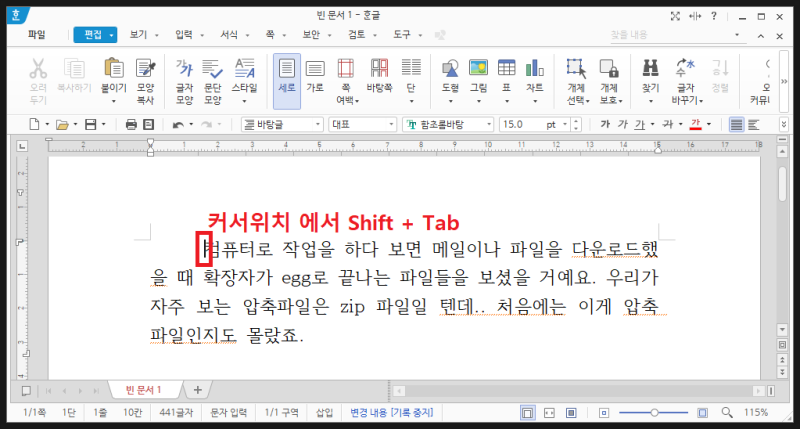Screen dimensions: 800x429
Task: Open the font size pt dropdown arrow
Action: tap(565, 124)
